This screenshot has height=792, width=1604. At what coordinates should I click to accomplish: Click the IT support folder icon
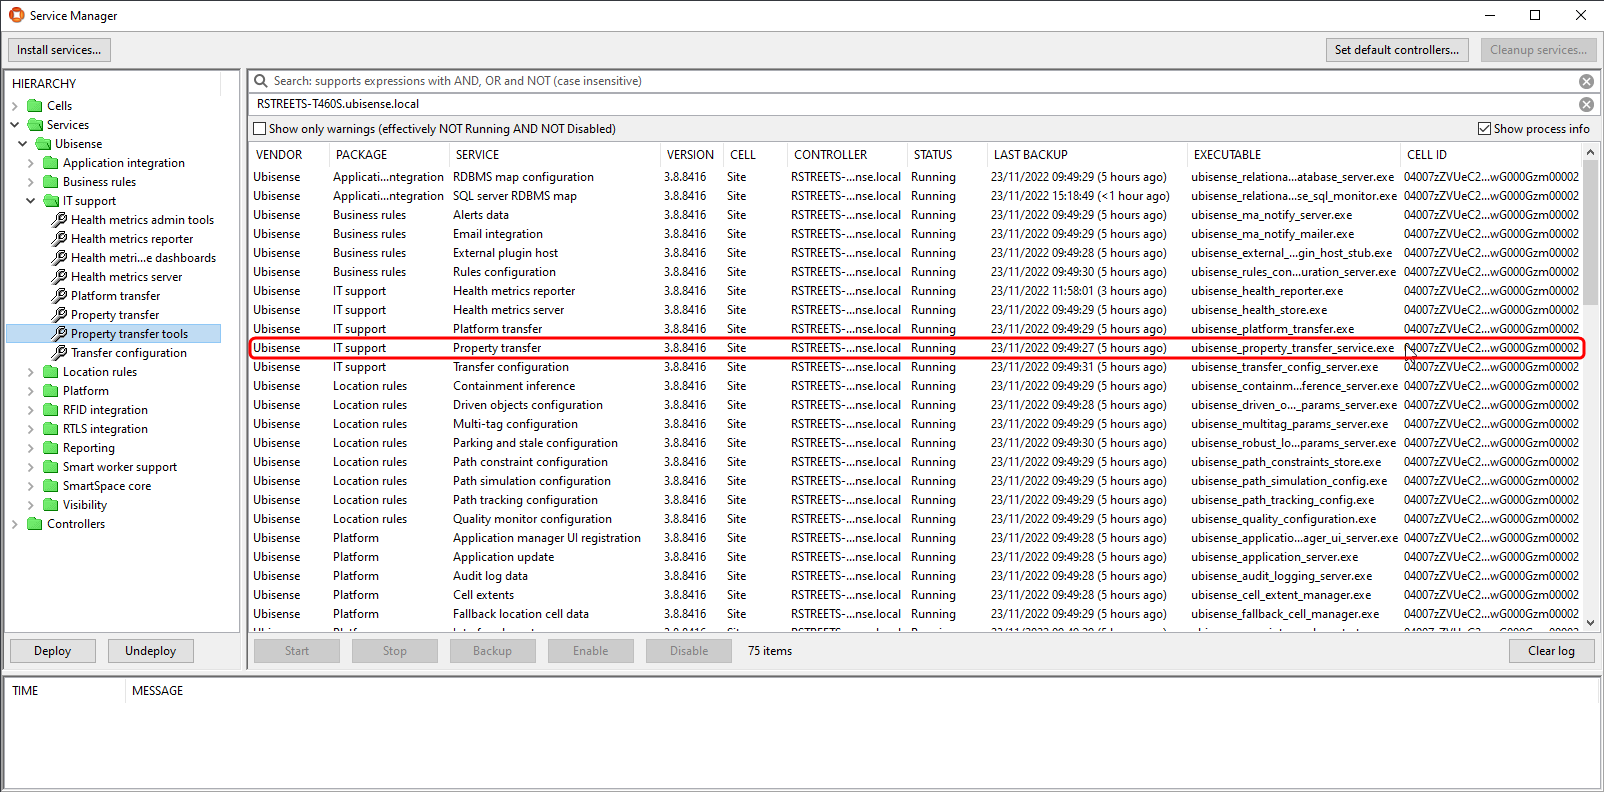(51, 201)
